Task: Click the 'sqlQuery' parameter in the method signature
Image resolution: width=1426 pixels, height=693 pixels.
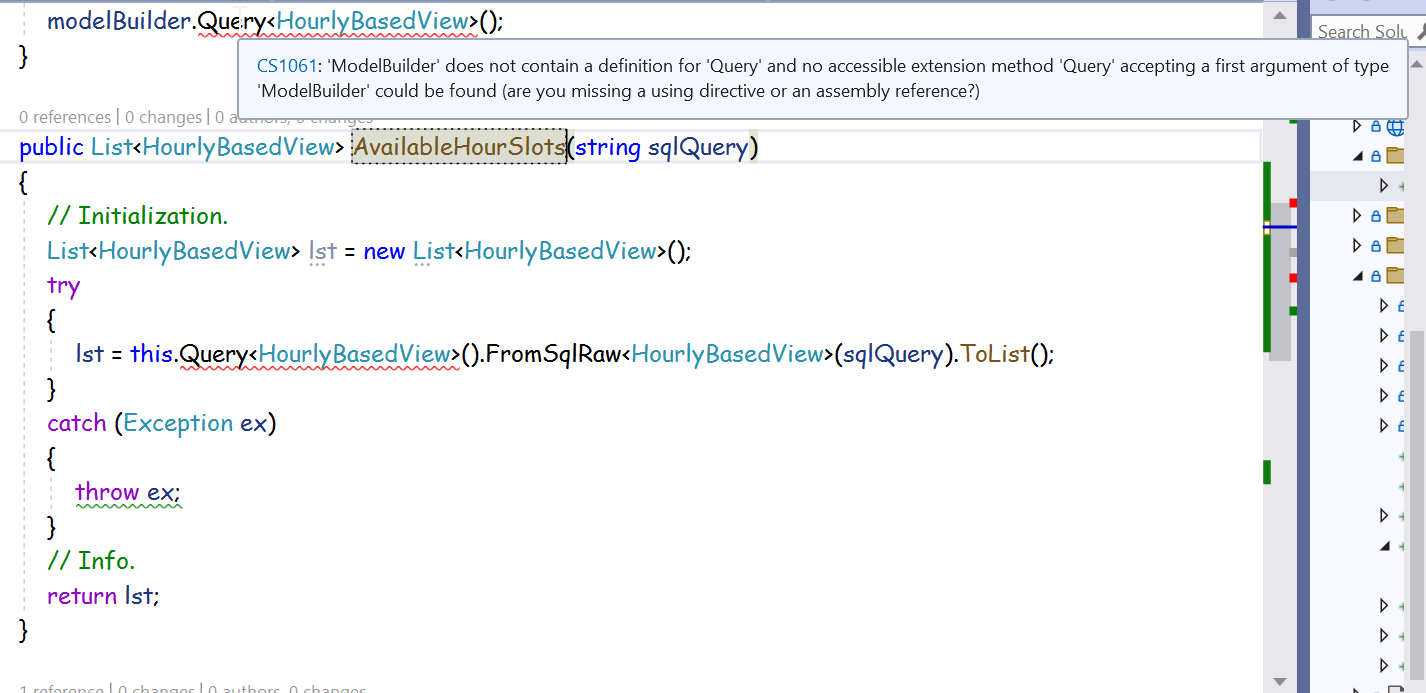Action: [698, 148]
